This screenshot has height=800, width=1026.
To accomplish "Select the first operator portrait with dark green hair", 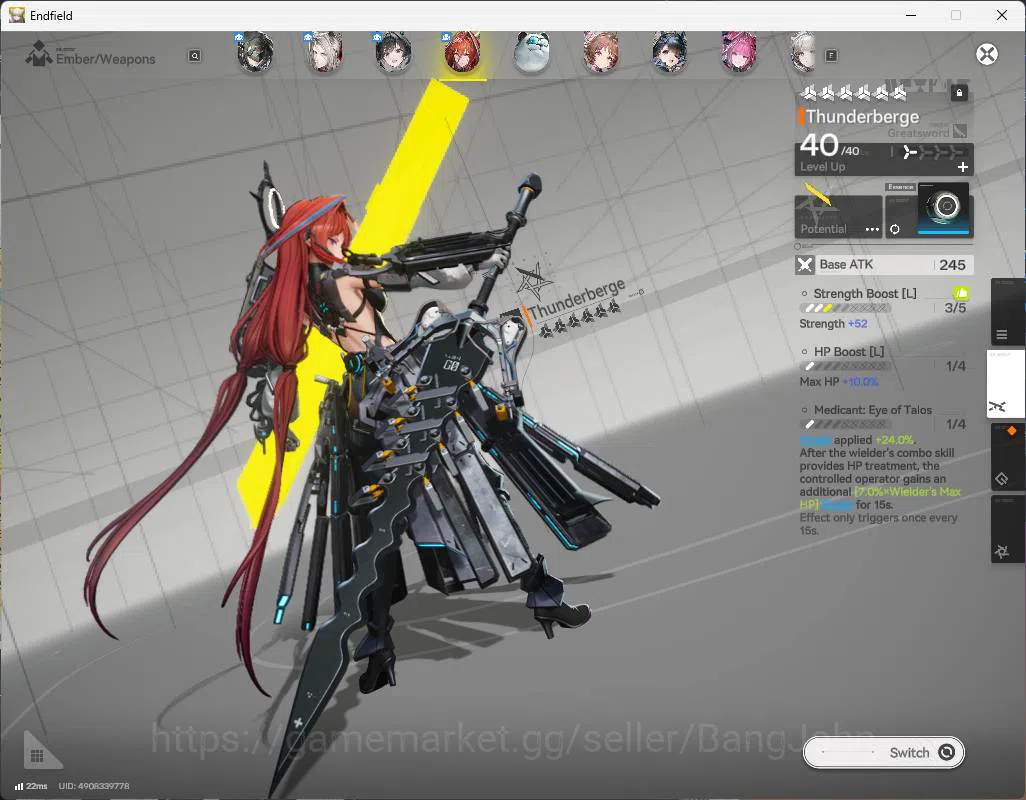I will 255,52.
